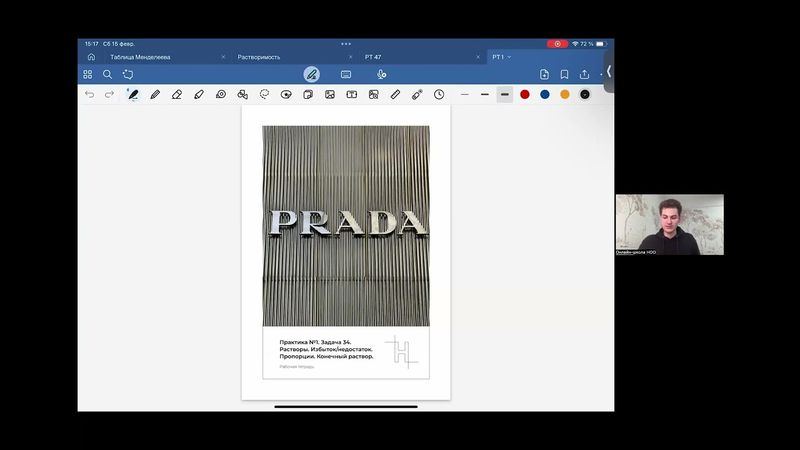The width and height of the screenshot is (800, 450).
Task: Select the eraser tool
Action: (177, 94)
